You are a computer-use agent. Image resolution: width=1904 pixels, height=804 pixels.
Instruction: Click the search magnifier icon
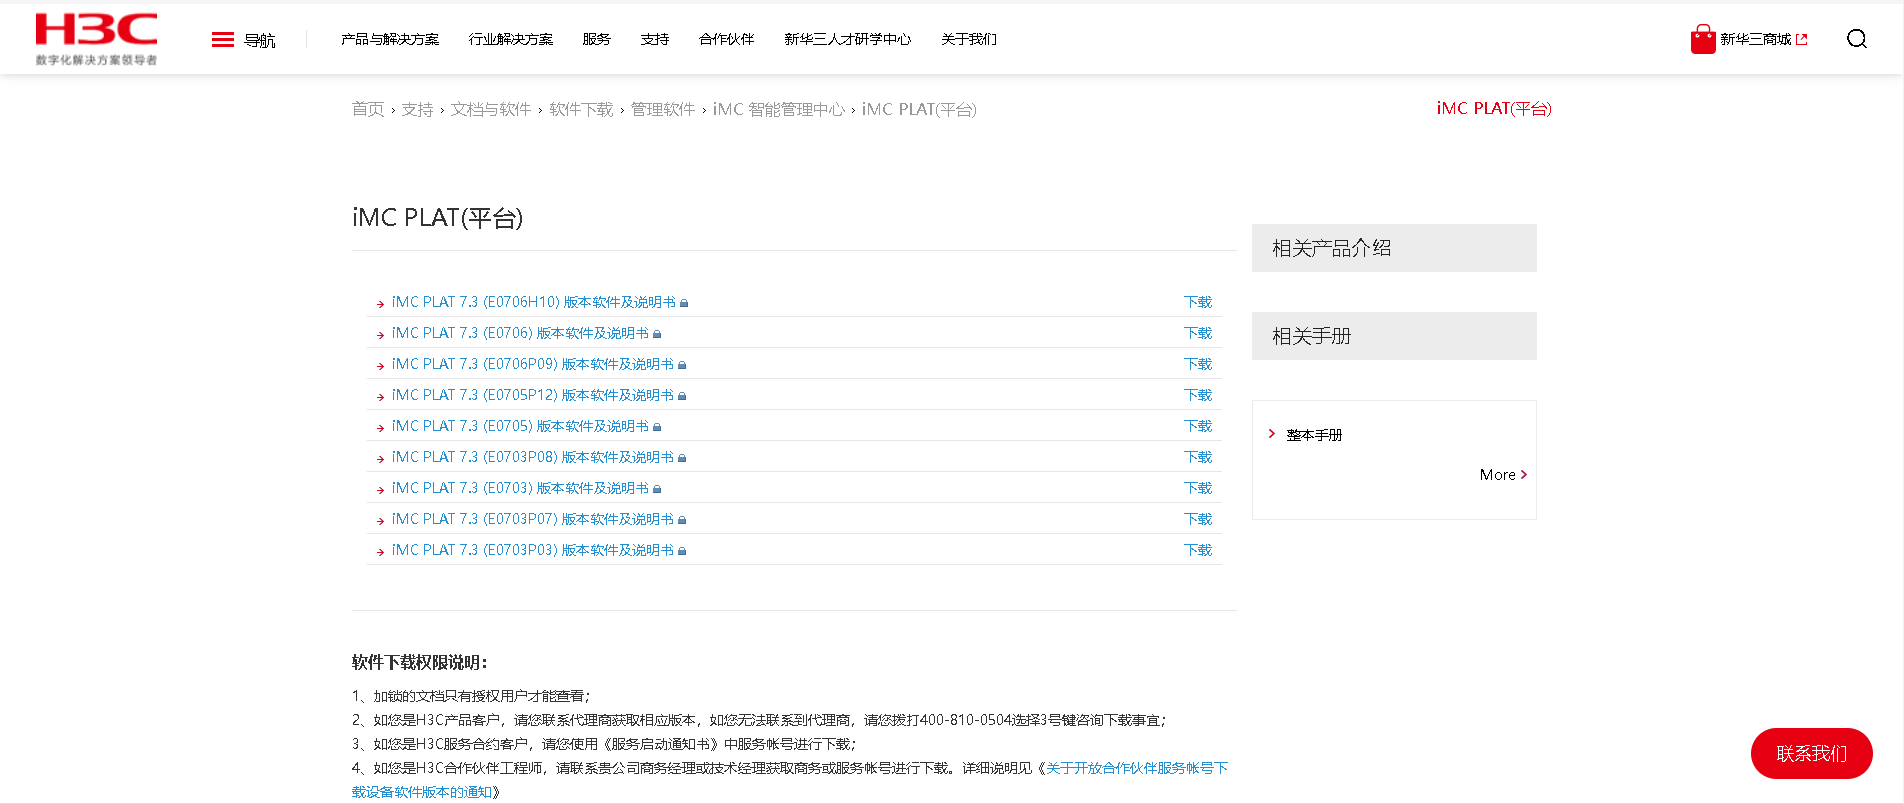tap(1856, 39)
